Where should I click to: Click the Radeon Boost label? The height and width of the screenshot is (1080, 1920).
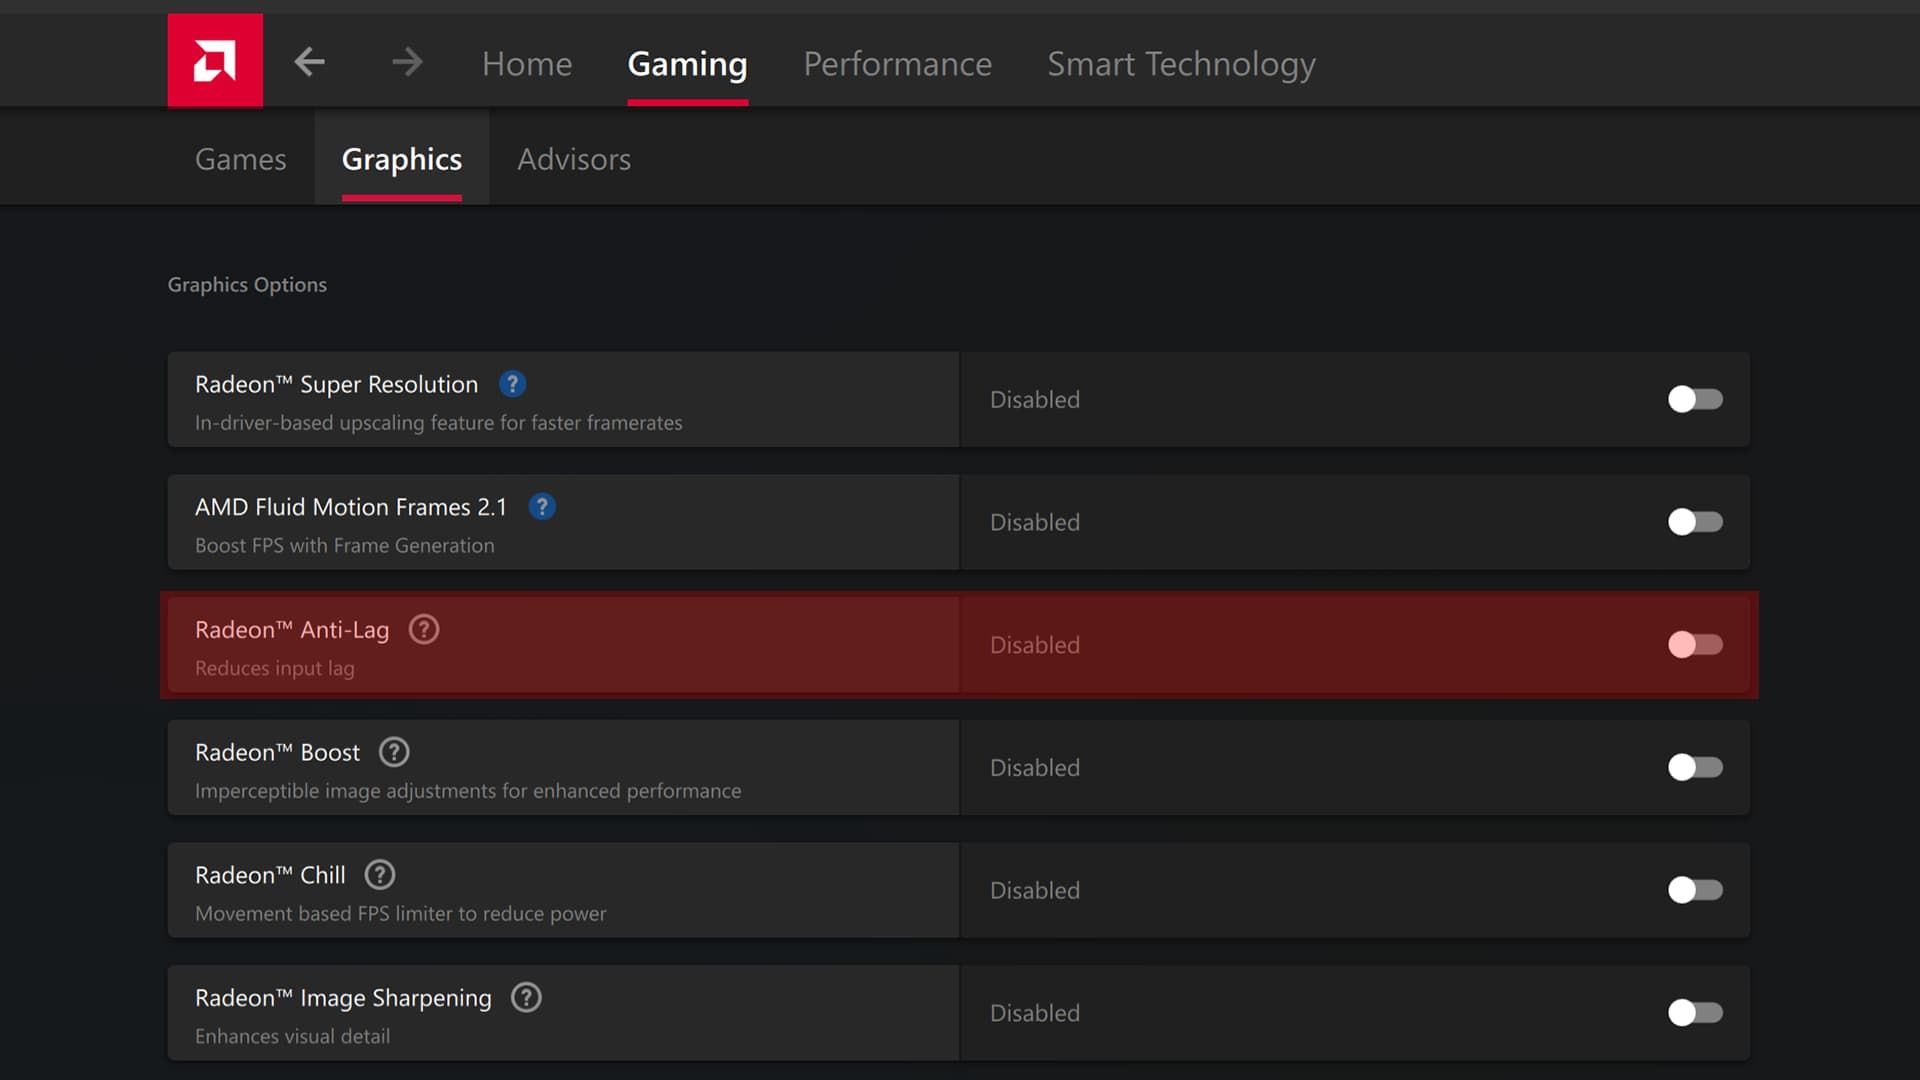(277, 752)
